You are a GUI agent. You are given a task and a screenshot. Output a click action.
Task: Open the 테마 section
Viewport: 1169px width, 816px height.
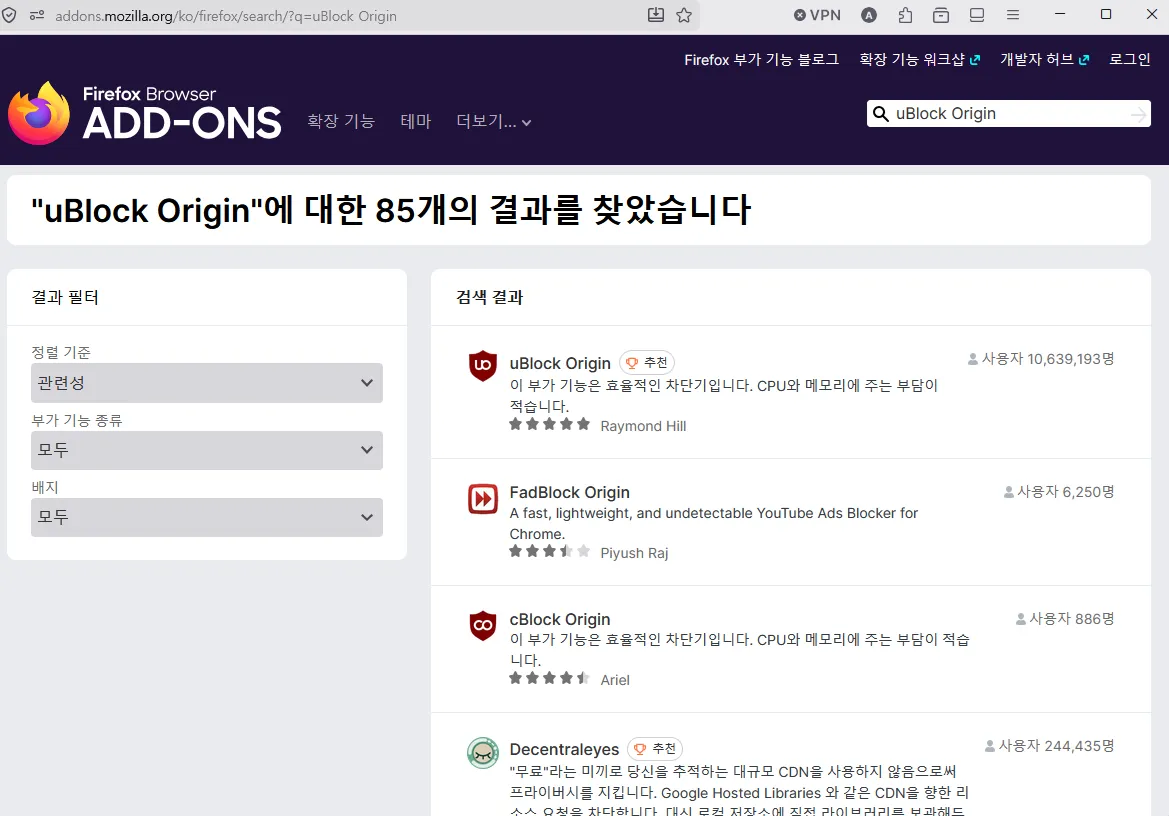[x=415, y=121]
